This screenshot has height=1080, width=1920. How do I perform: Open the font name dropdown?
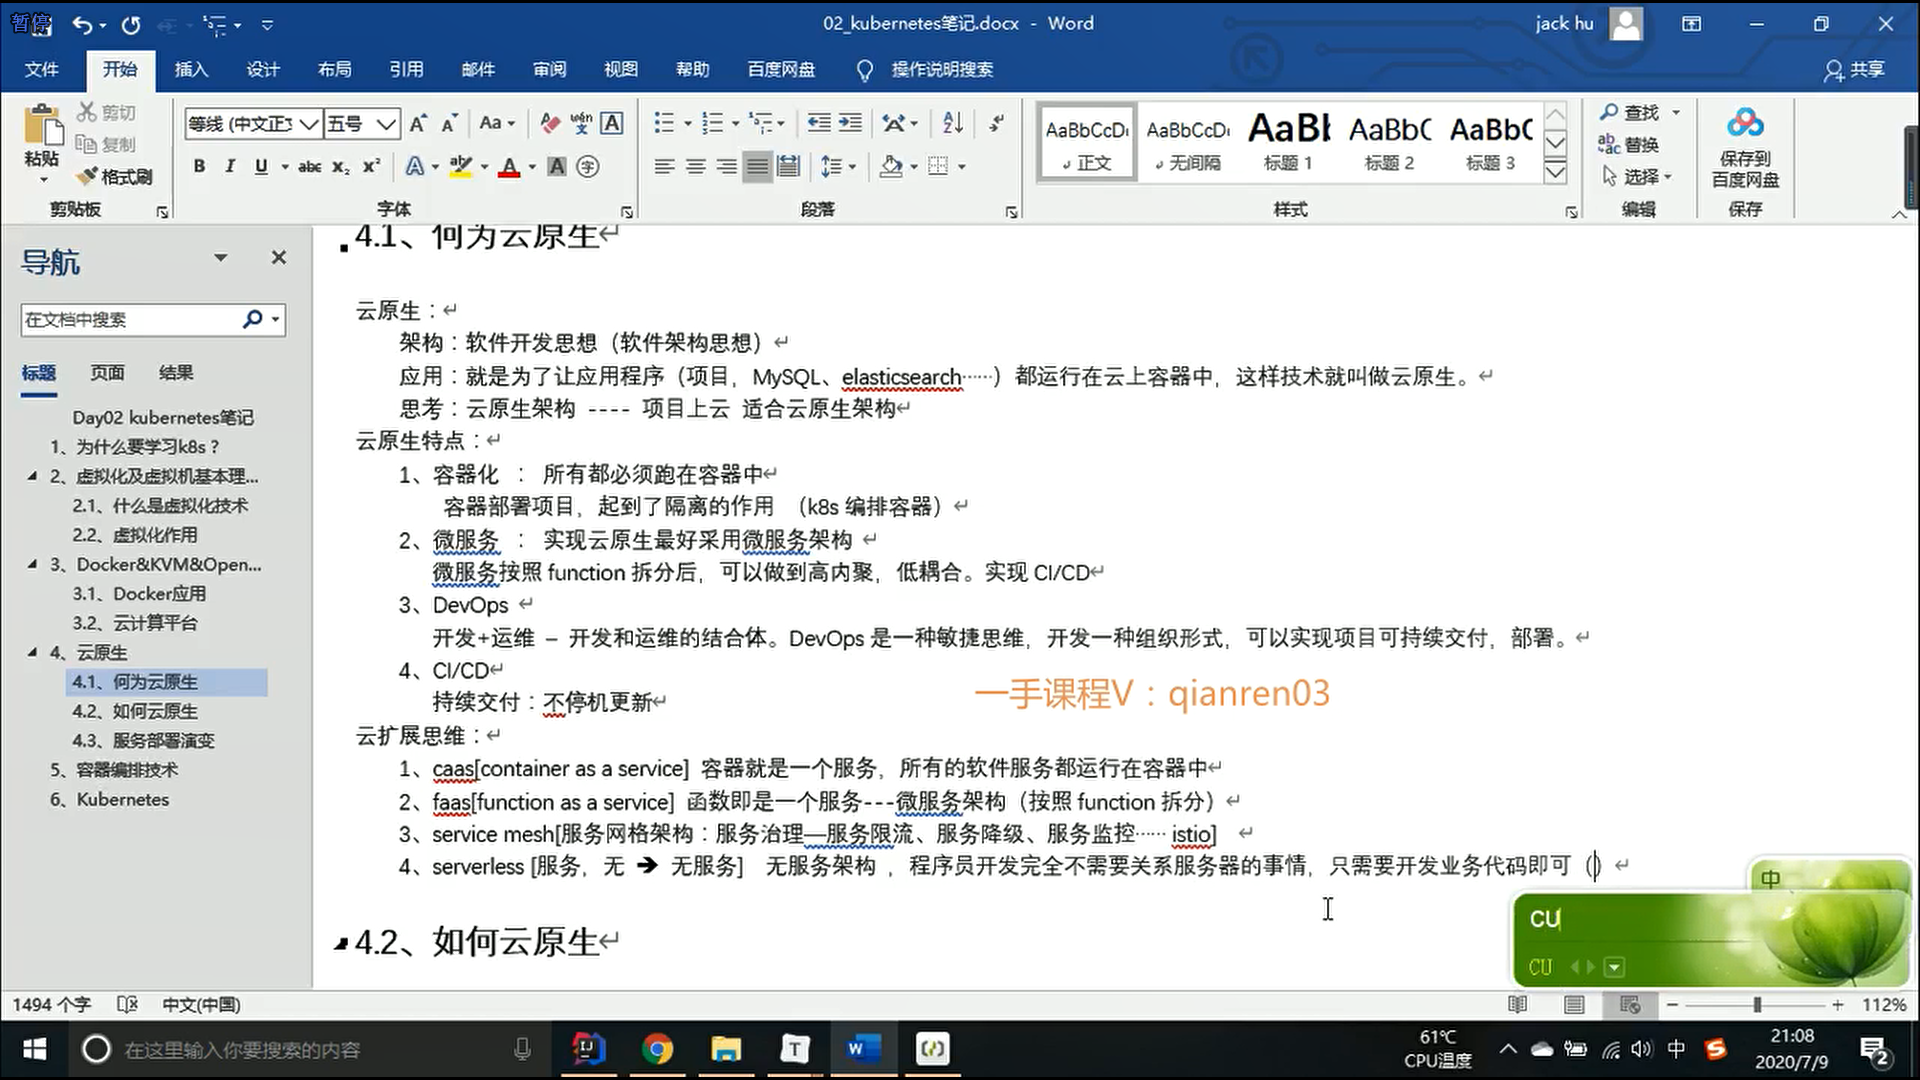coord(309,124)
